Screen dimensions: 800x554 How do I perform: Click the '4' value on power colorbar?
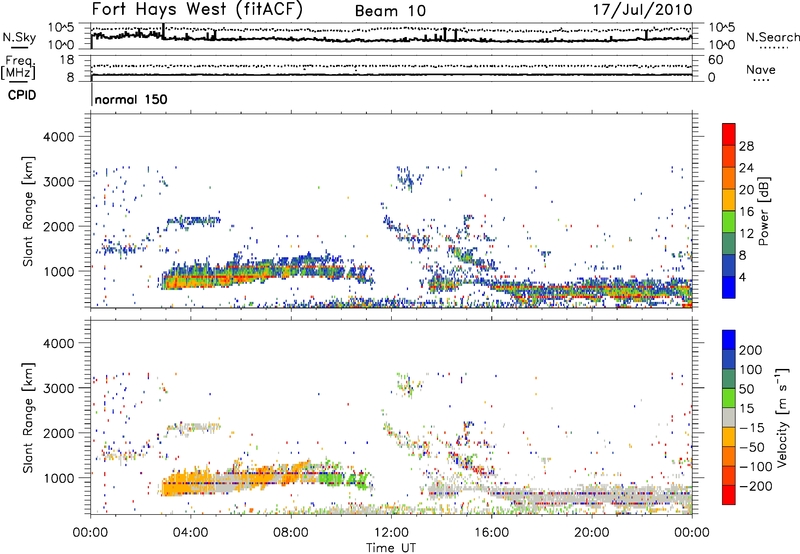tap(742, 278)
